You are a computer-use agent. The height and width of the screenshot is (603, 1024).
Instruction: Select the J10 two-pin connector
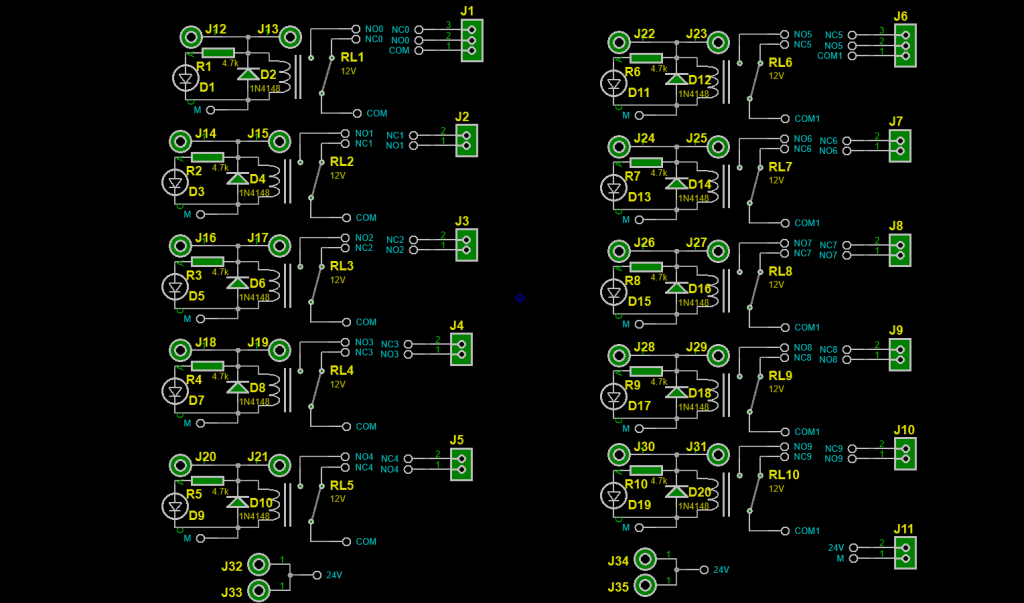pos(906,453)
